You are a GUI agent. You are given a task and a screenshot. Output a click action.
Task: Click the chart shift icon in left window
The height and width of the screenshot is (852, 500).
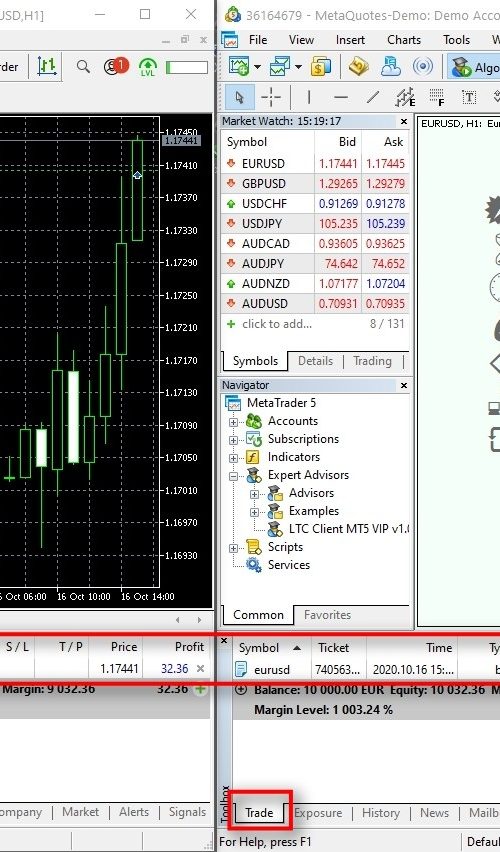coord(47,66)
